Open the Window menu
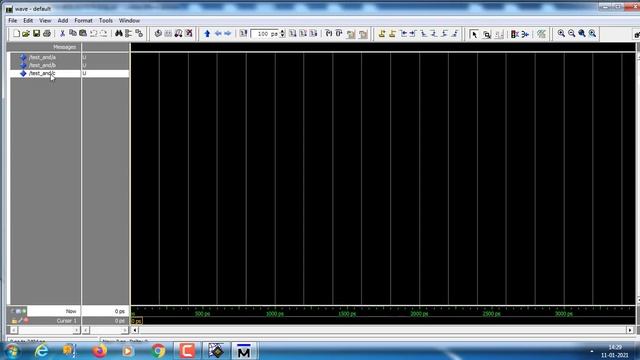The height and width of the screenshot is (360, 640). [129, 20]
